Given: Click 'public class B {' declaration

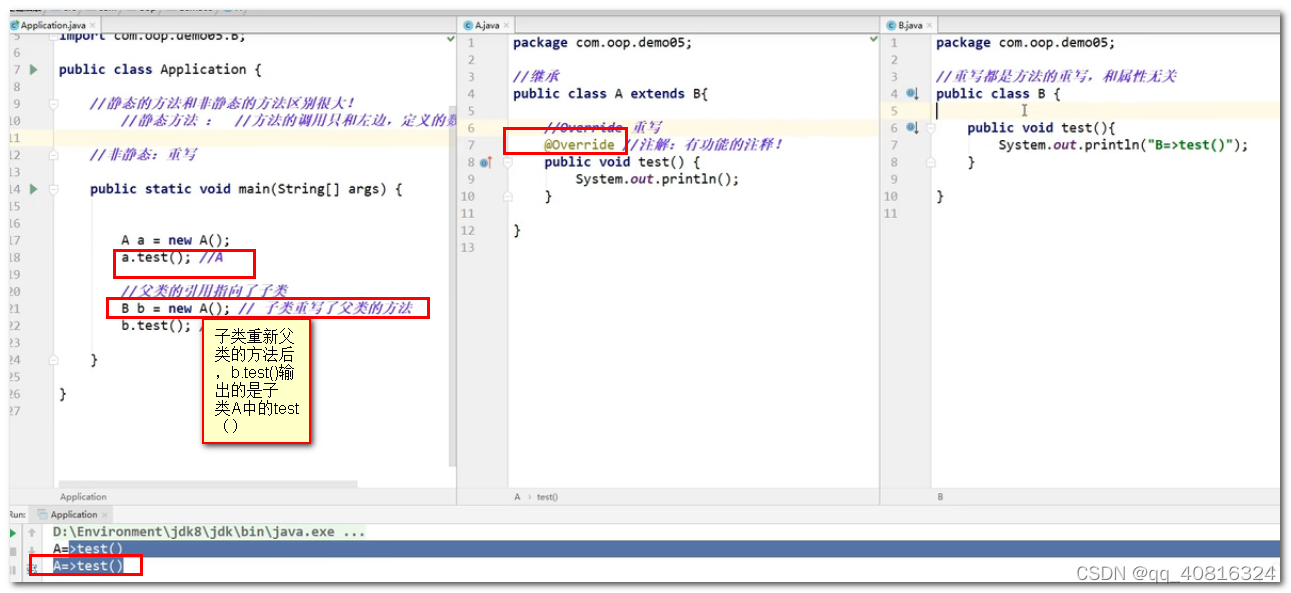Looking at the screenshot, I should (x=998, y=94).
